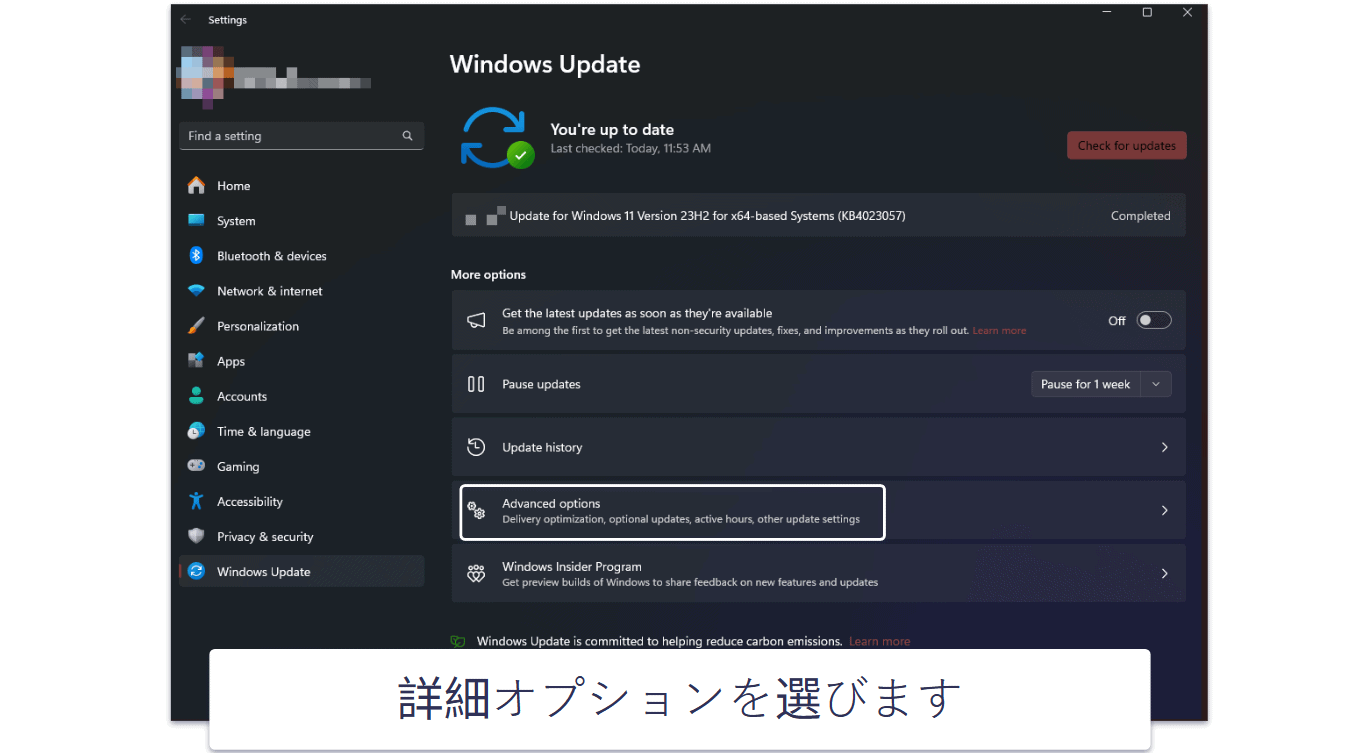
Task: Select Accessibility in the sidebar
Action: [x=301, y=501]
